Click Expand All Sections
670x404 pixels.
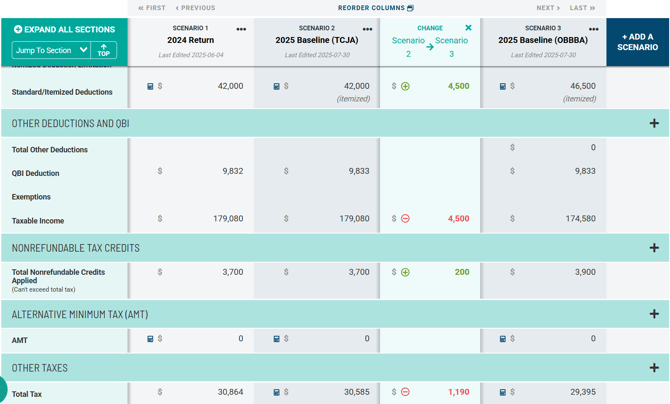click(63, 30)
